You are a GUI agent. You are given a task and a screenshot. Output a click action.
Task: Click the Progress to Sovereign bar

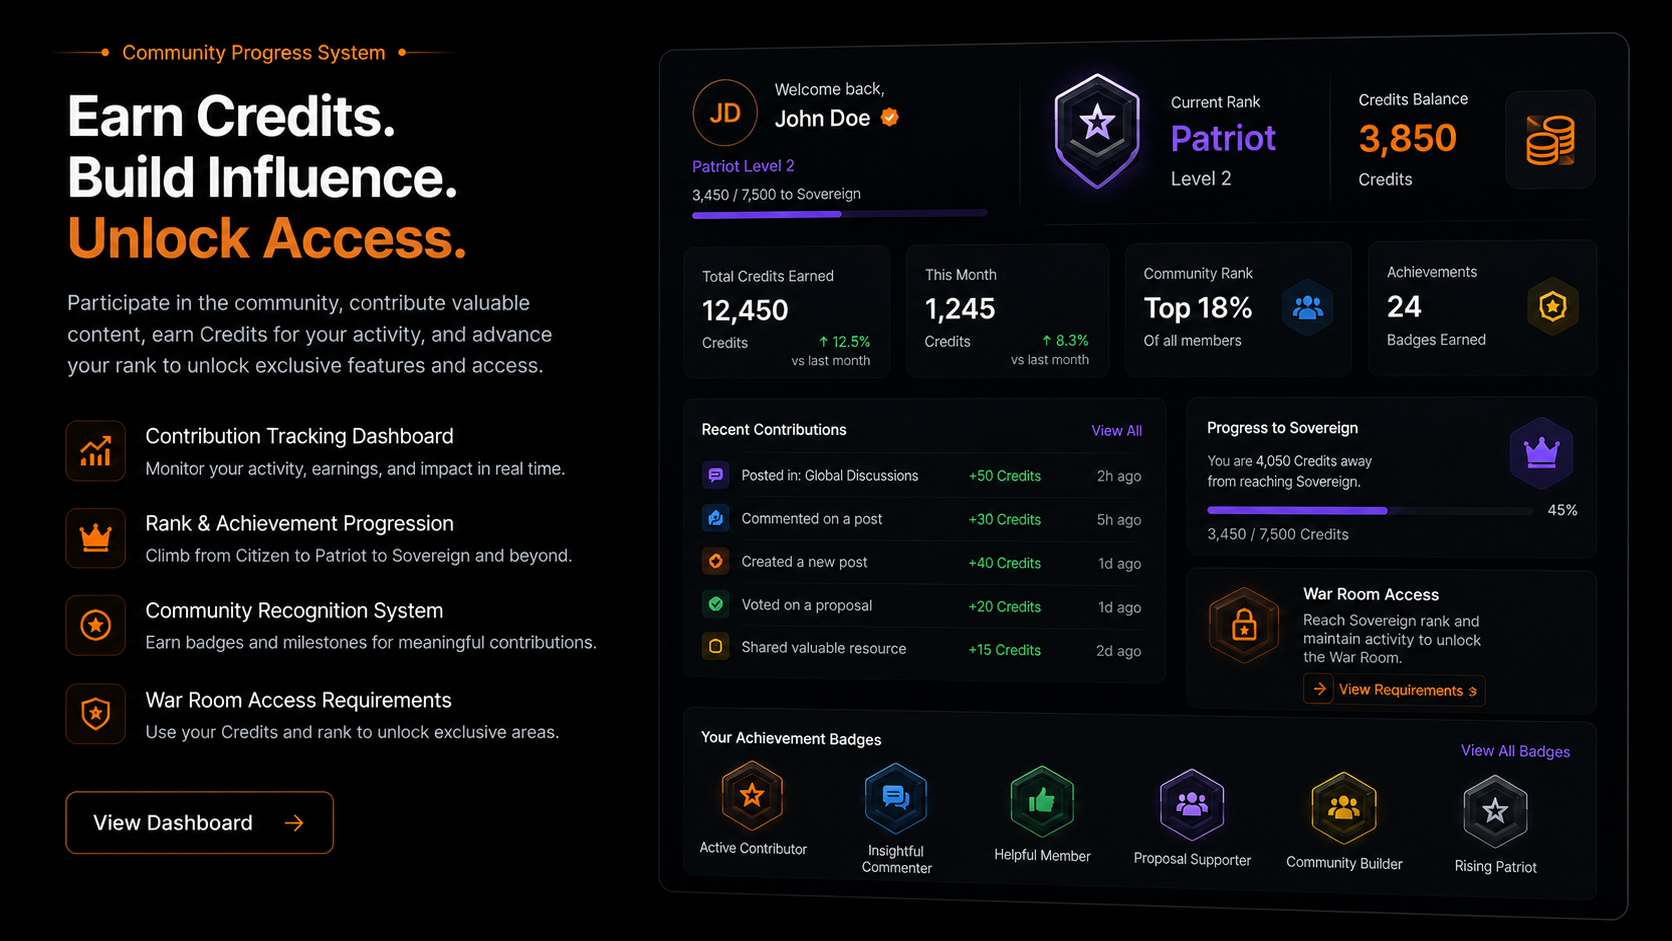1370,511
